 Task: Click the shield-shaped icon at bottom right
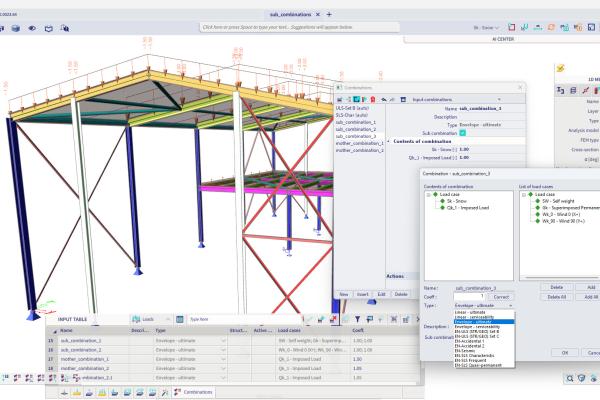coord(582,378)
